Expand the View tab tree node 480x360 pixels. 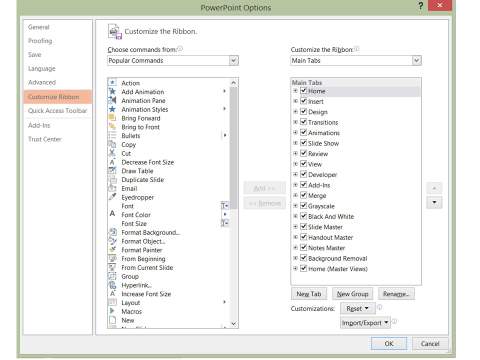point(295,164)
